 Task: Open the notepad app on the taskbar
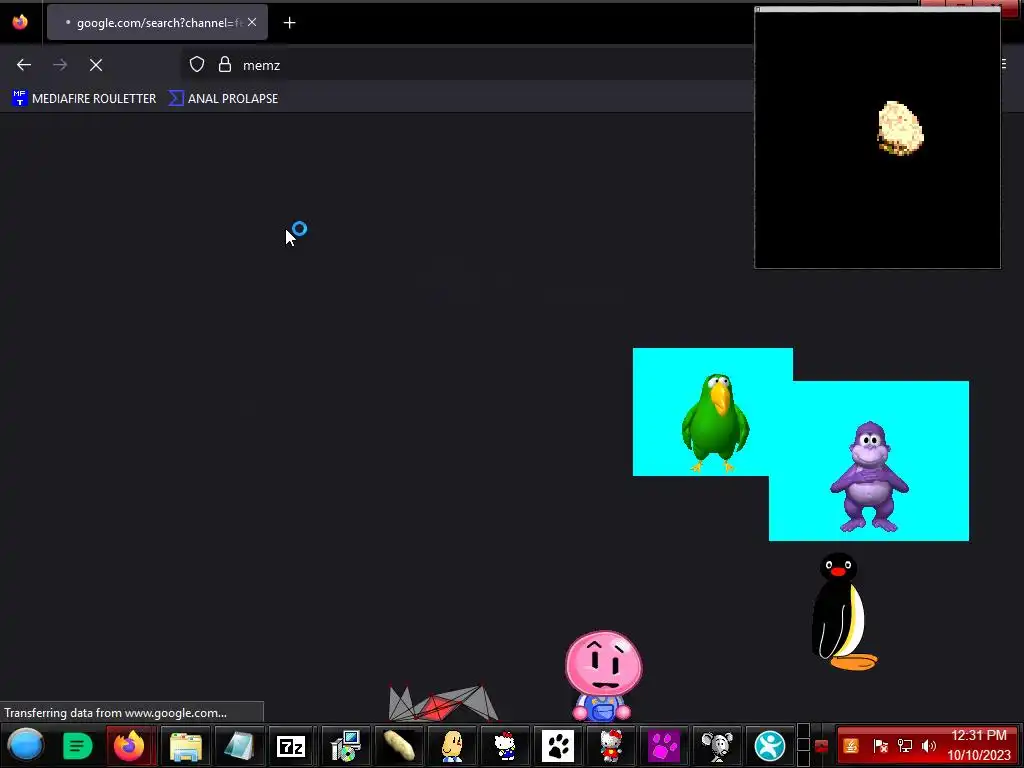tap(239, 745)
